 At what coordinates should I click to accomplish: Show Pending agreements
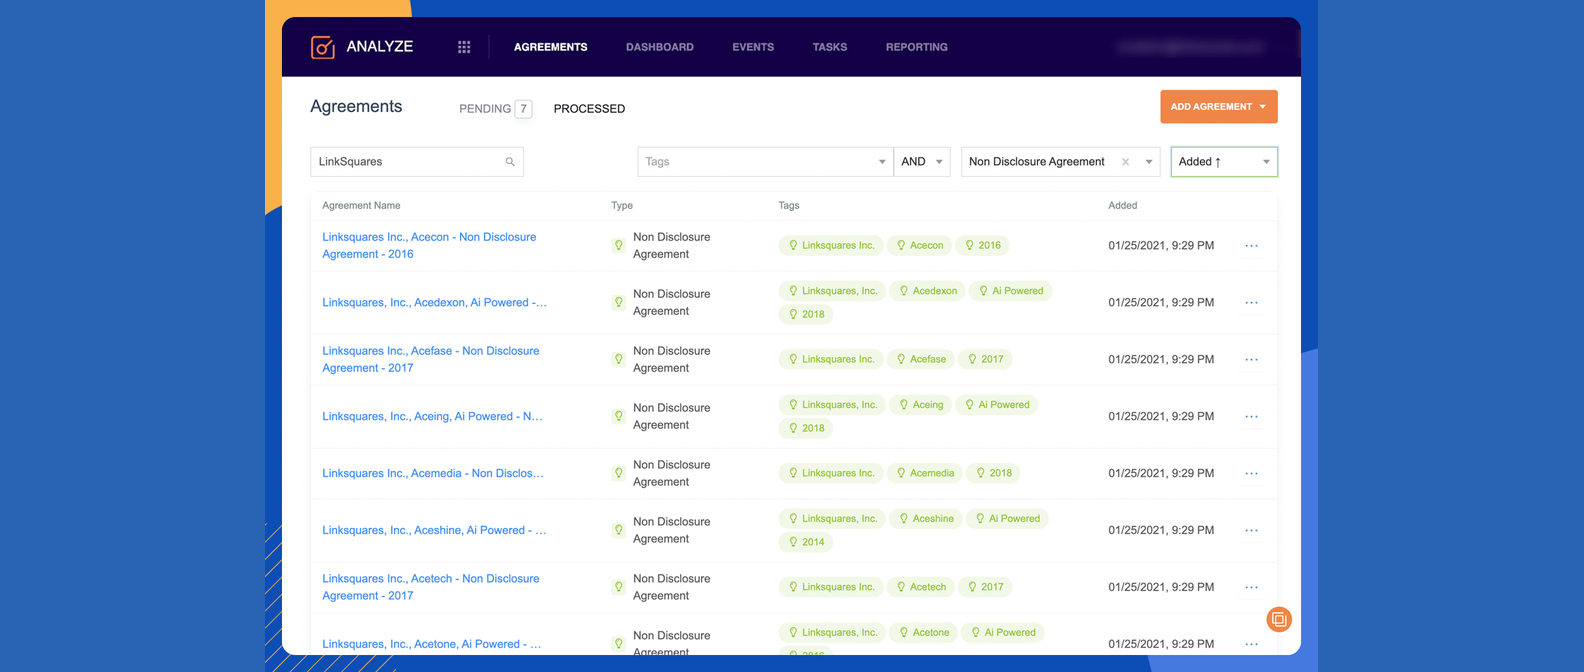click(x=485, y=109)
